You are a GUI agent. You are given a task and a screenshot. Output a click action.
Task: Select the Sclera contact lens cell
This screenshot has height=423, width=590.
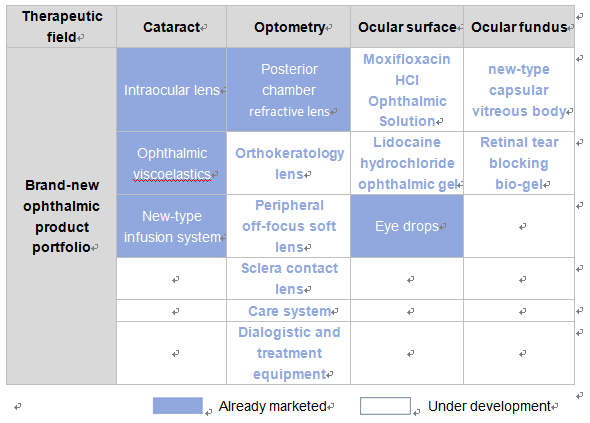coord(289,278)
